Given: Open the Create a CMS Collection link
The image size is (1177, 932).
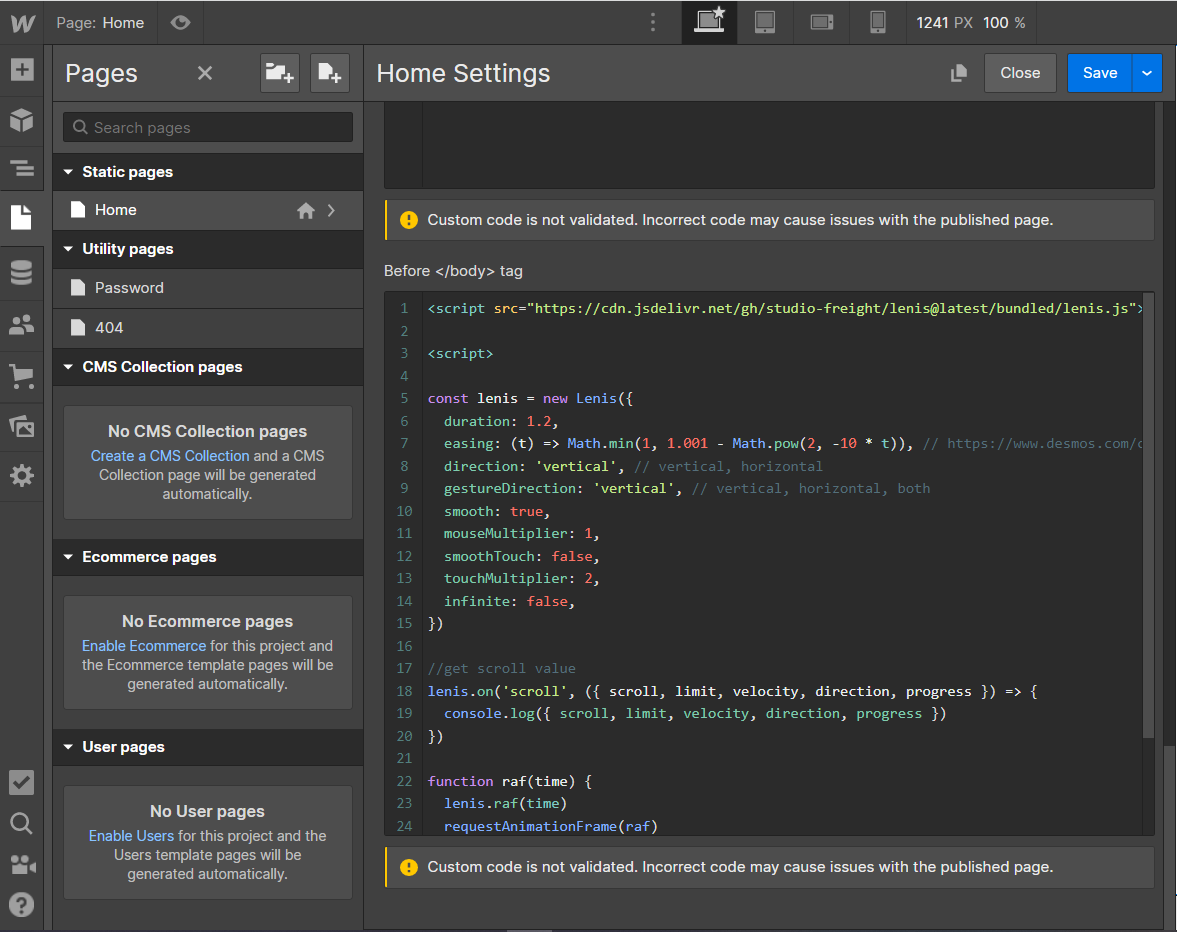Looking at the screenshot, I should tap(170, 455).
